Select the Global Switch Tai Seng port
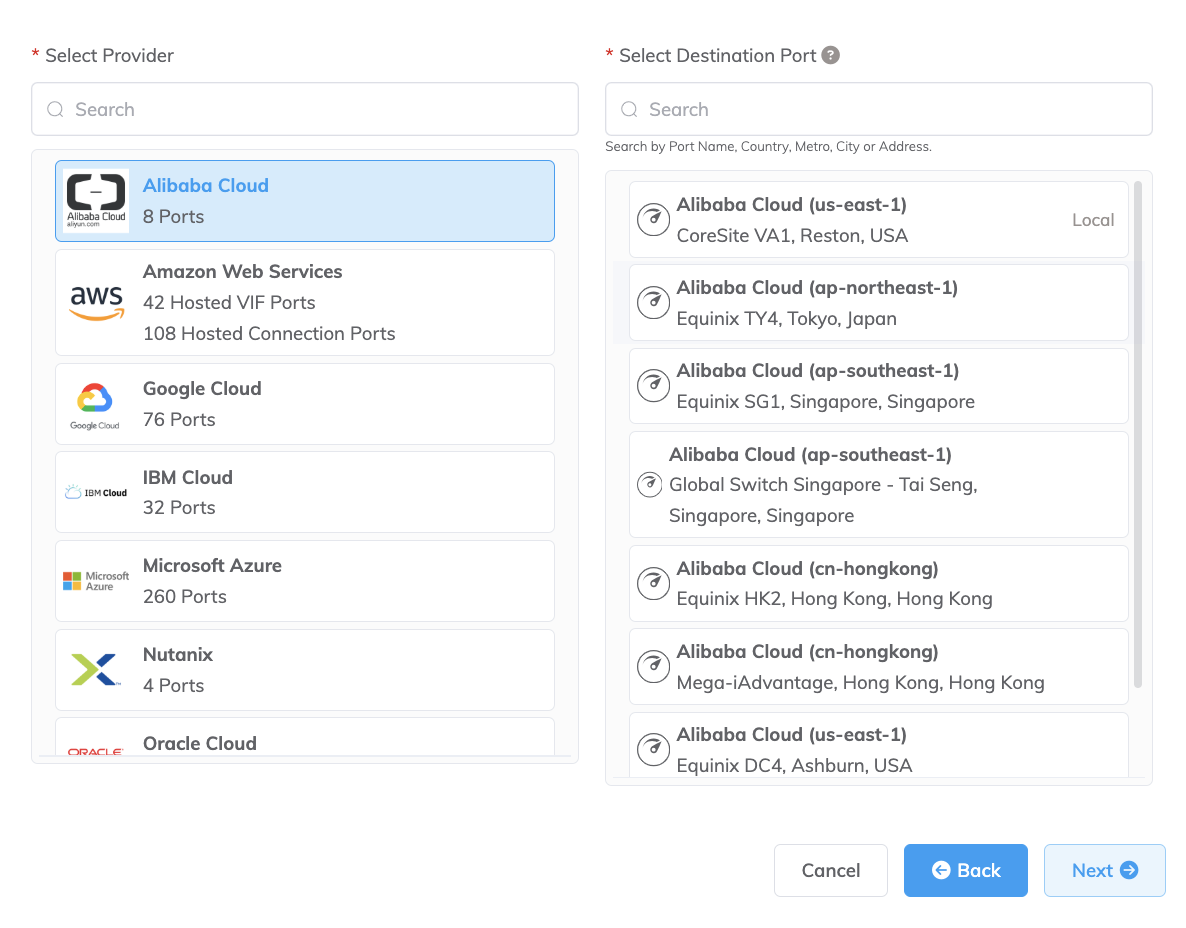This screenshot has width=1186, height=928. coord(878,486)
